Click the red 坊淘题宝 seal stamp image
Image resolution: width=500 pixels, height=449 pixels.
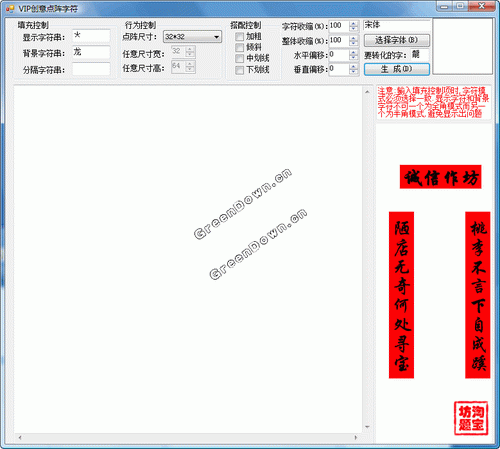[471, 418]
